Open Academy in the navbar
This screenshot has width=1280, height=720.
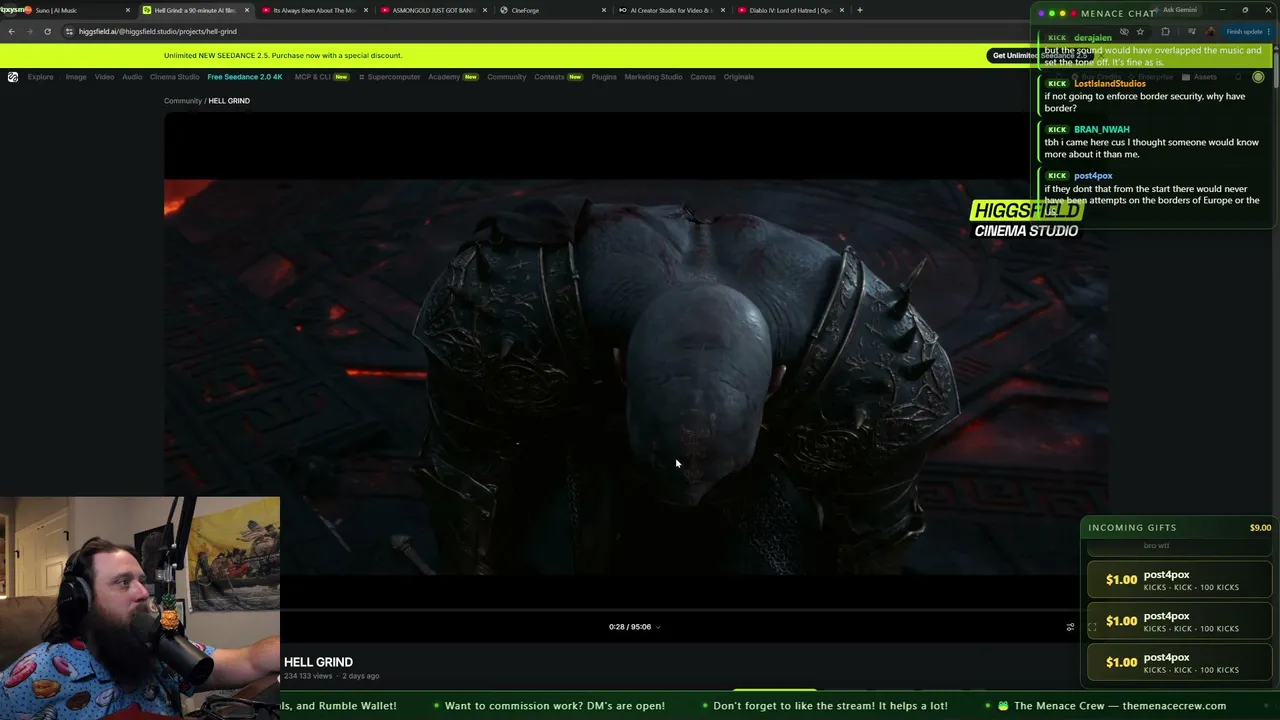pyautogui.click(x=454, y=77)
